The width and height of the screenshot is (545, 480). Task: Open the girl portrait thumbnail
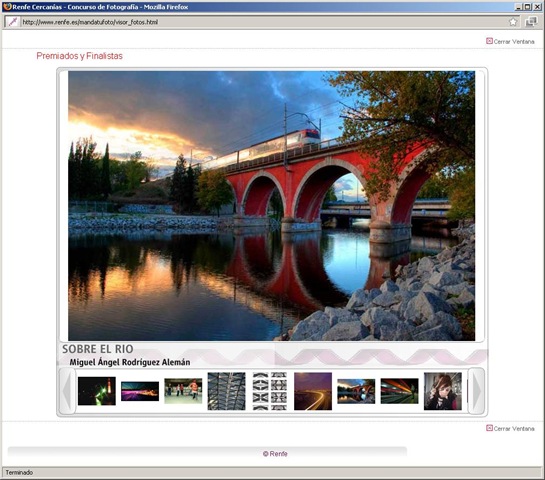click(443, 391)
